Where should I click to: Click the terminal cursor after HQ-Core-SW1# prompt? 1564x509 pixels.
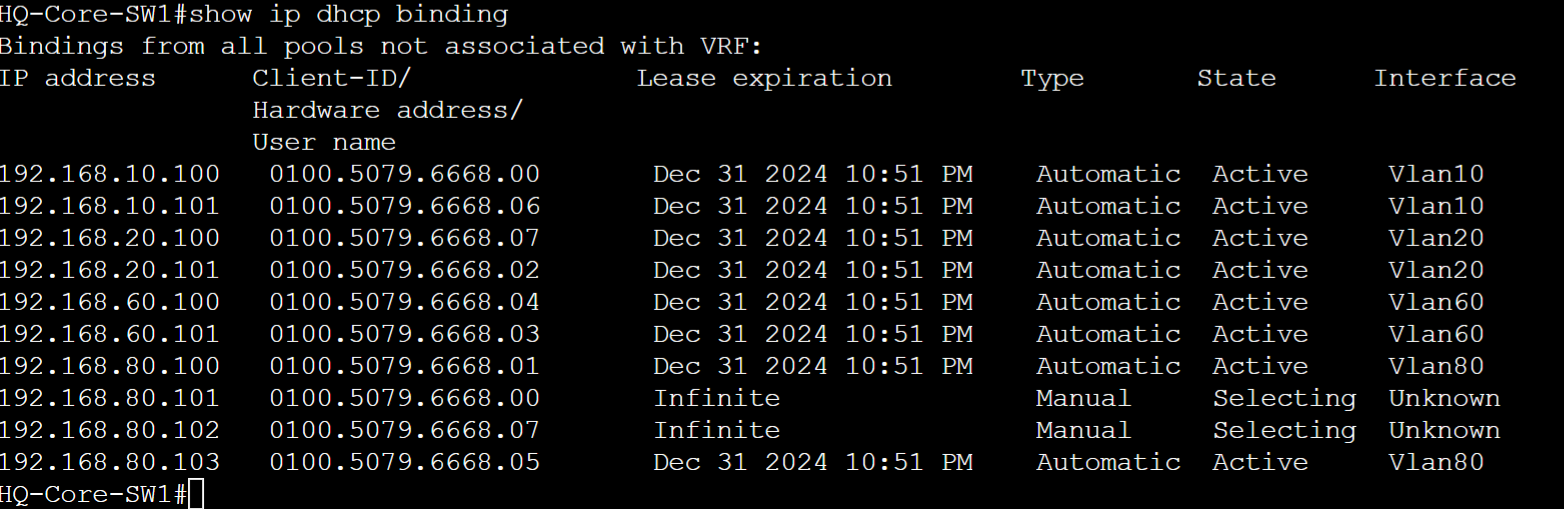coord(196,494)
